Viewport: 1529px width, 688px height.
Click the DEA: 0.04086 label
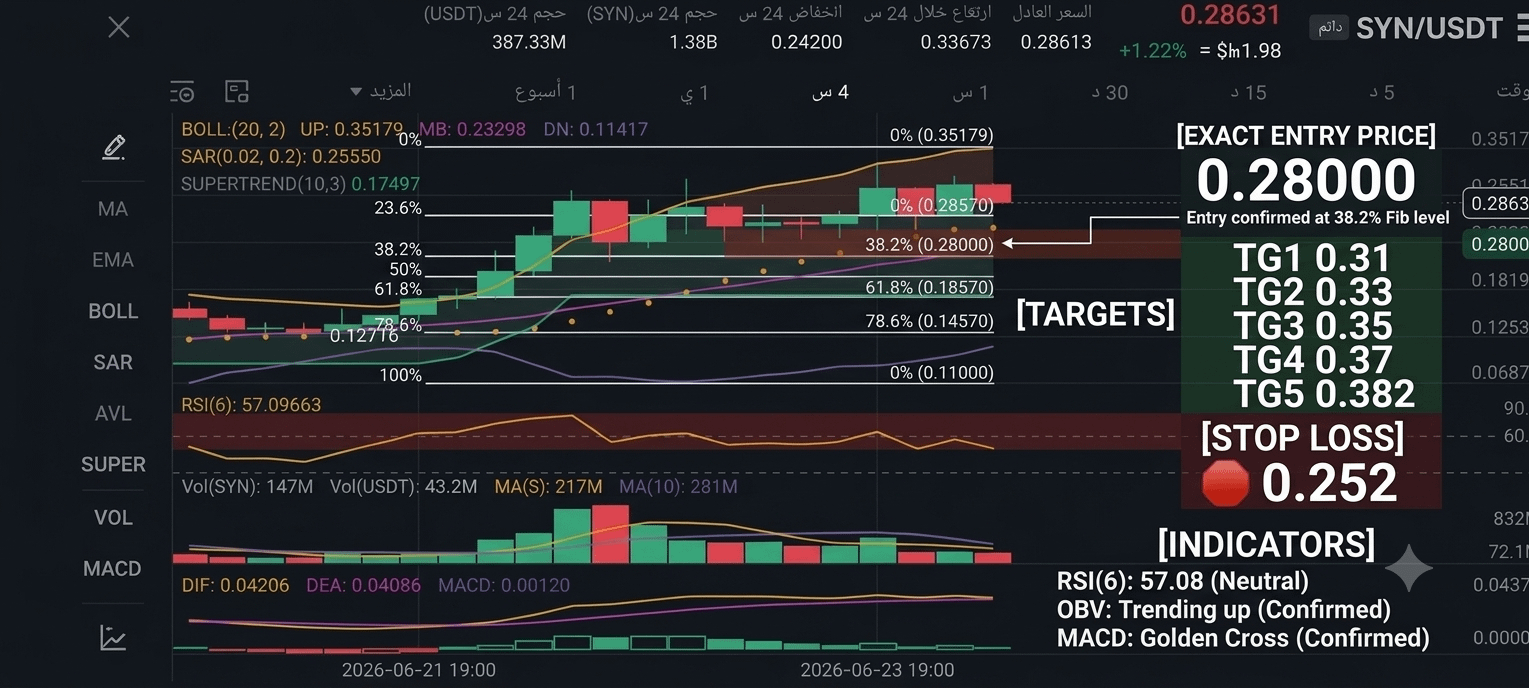(363, 585)
